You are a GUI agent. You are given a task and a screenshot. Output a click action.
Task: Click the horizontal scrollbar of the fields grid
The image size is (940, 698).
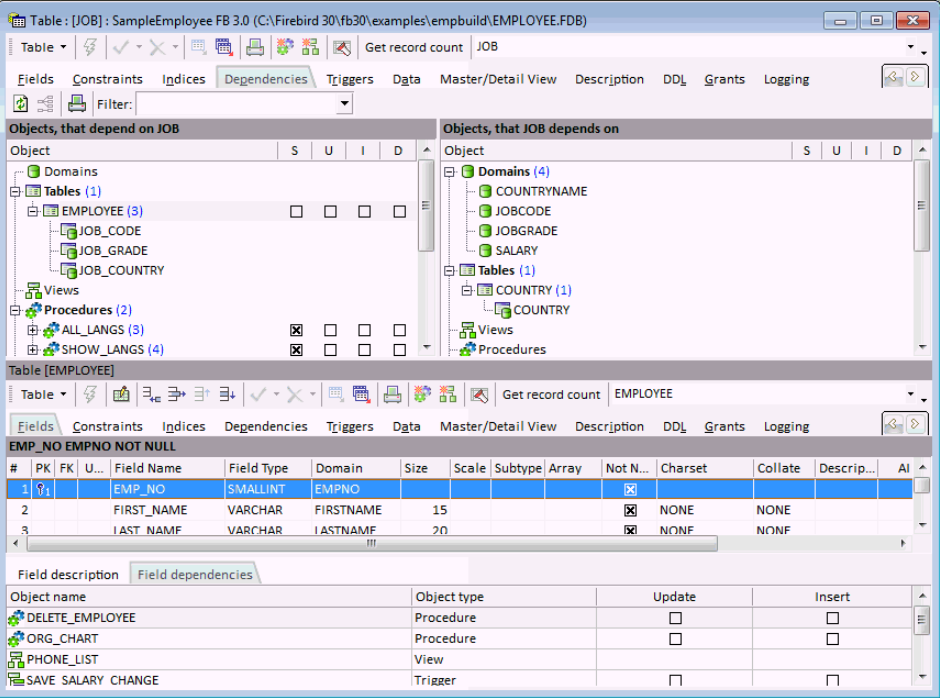pos(371,544)
